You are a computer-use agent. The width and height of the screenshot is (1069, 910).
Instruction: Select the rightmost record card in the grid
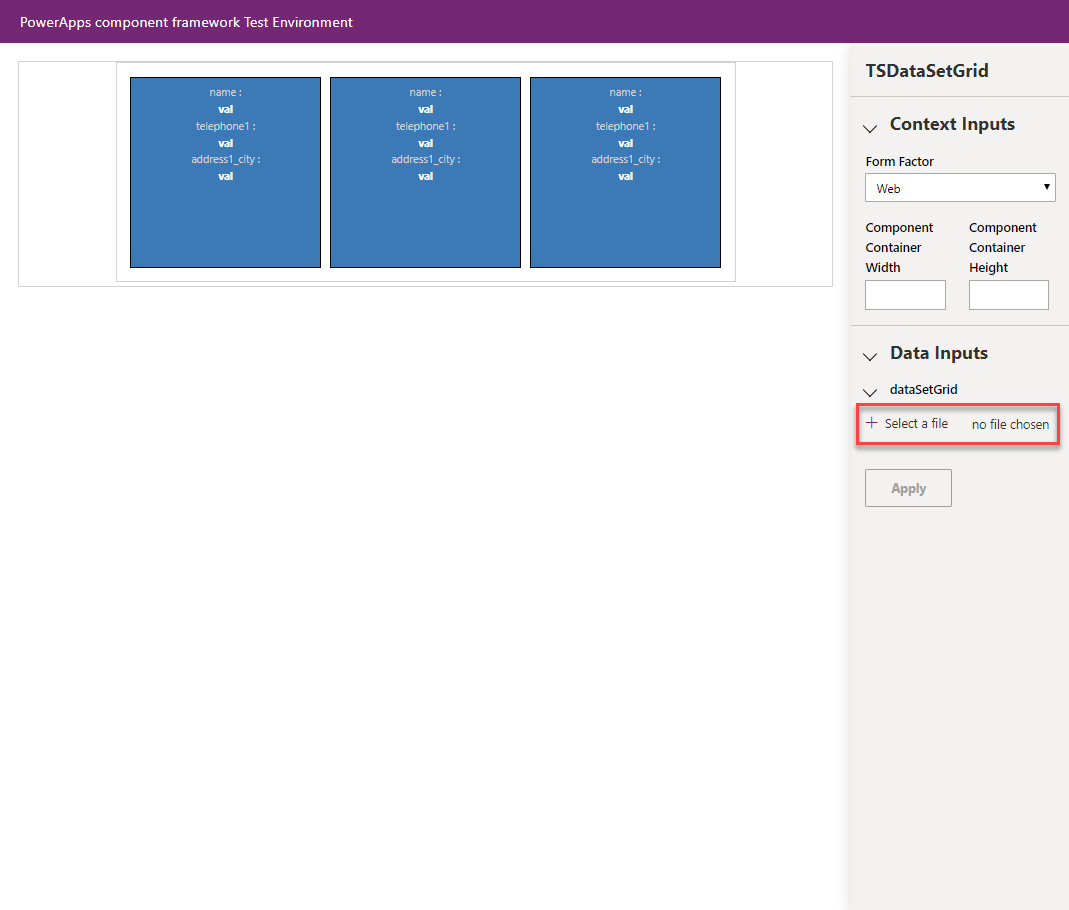(625, 172)
